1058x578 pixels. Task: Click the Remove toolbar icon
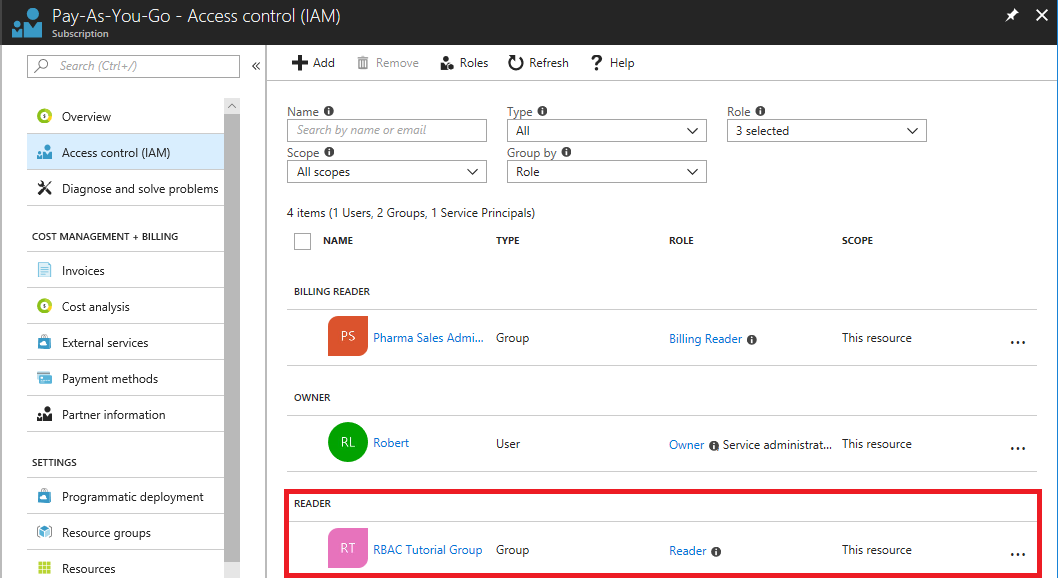364,62
